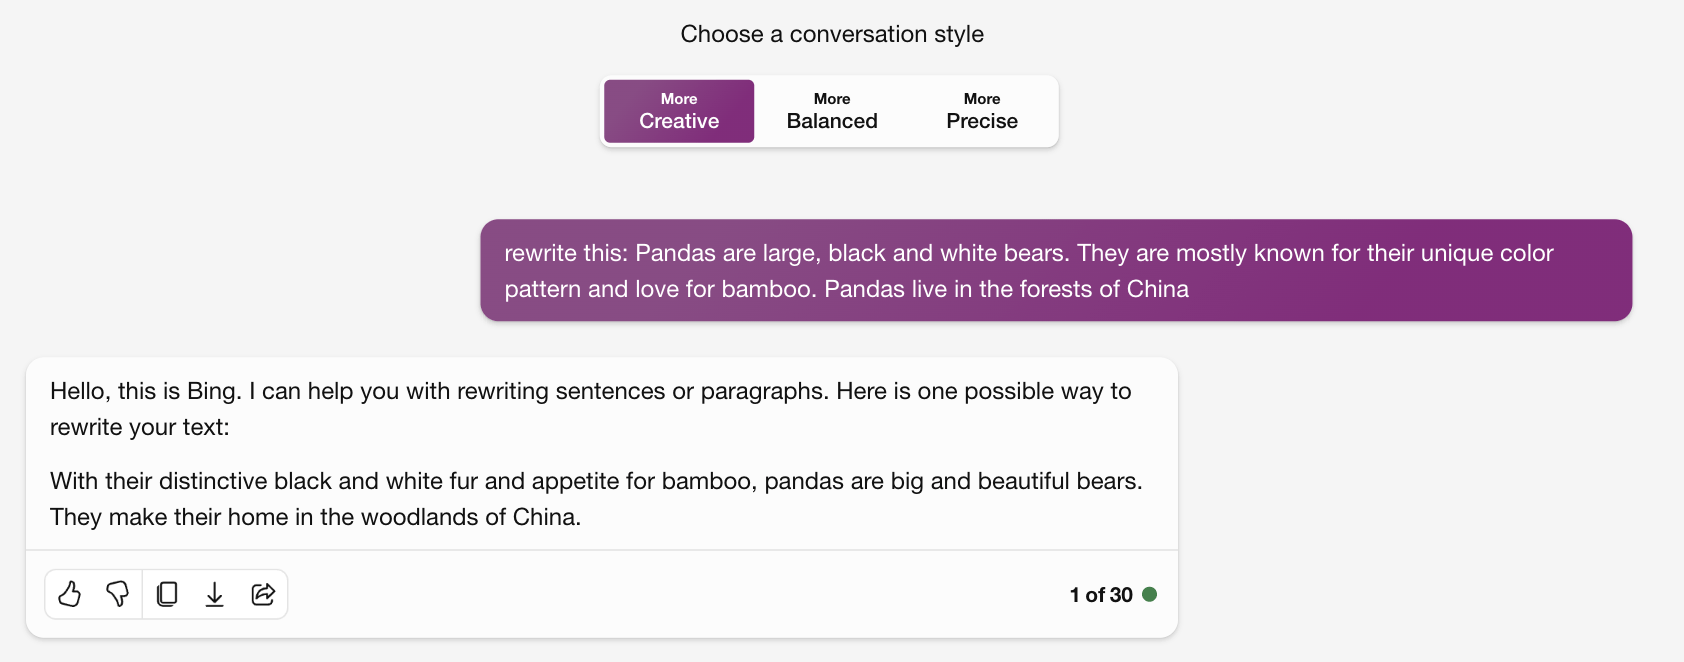Click the purple user message bubble

[1055, 270]
